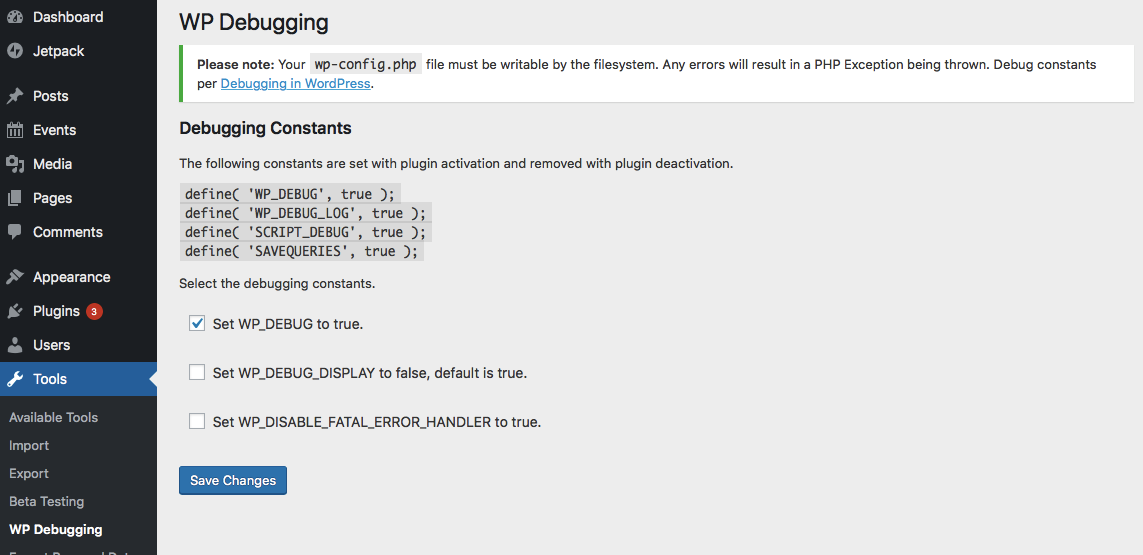Click the Media icon in sidebar
Viewport: 1143px width, 555px height.
click(x=15, y=164)
